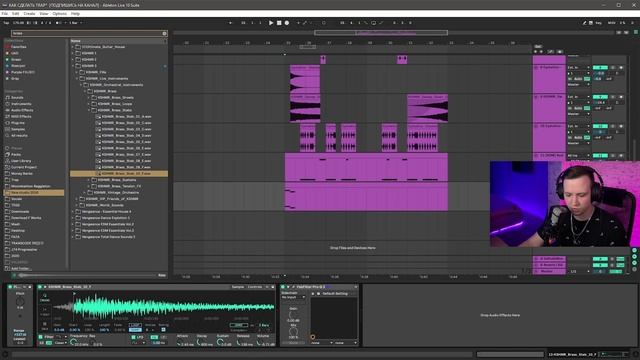Expand the KSHMR 1 folder

click(x=73, y=53)
